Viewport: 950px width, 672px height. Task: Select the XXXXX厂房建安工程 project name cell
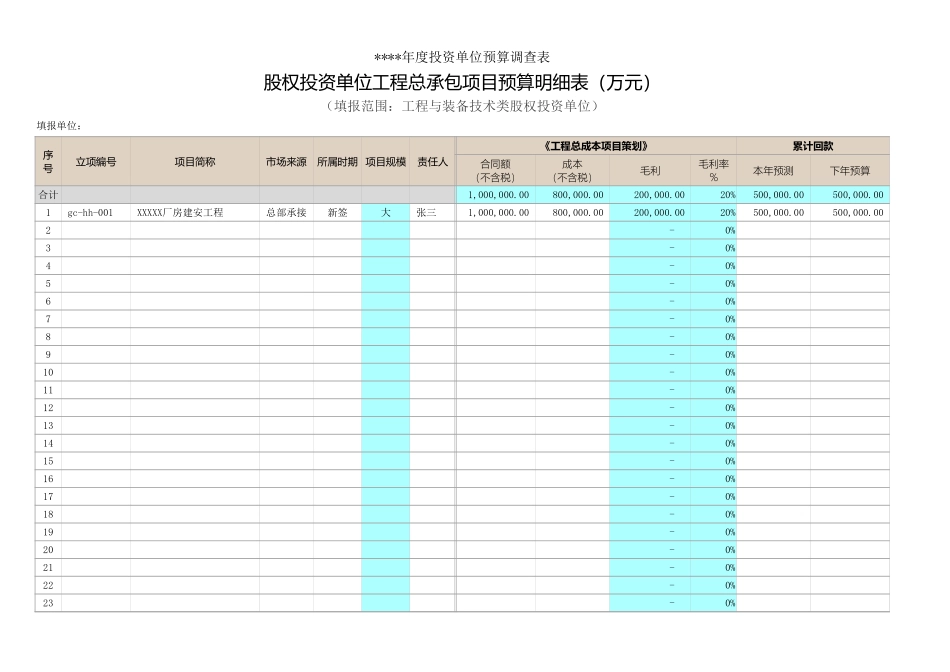pos(182,212)
